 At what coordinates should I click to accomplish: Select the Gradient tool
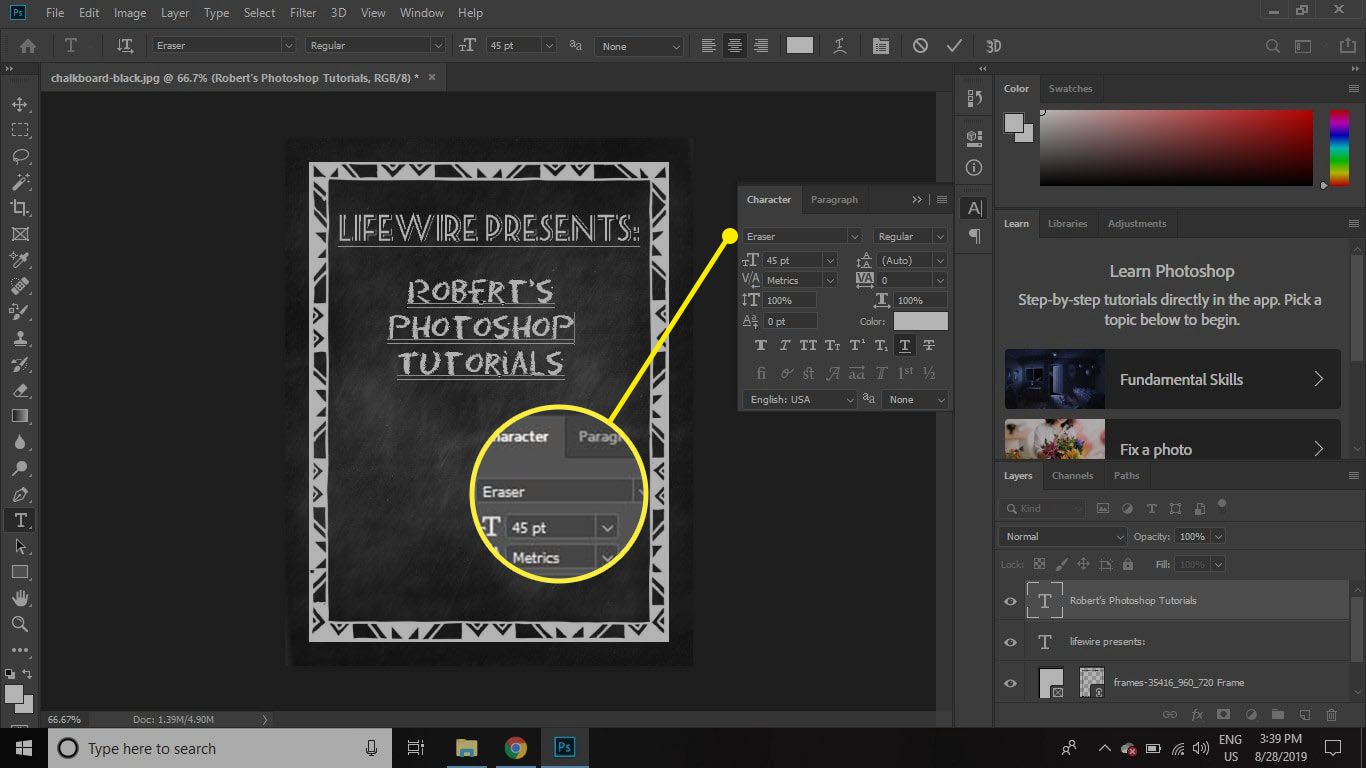[20, 416]
